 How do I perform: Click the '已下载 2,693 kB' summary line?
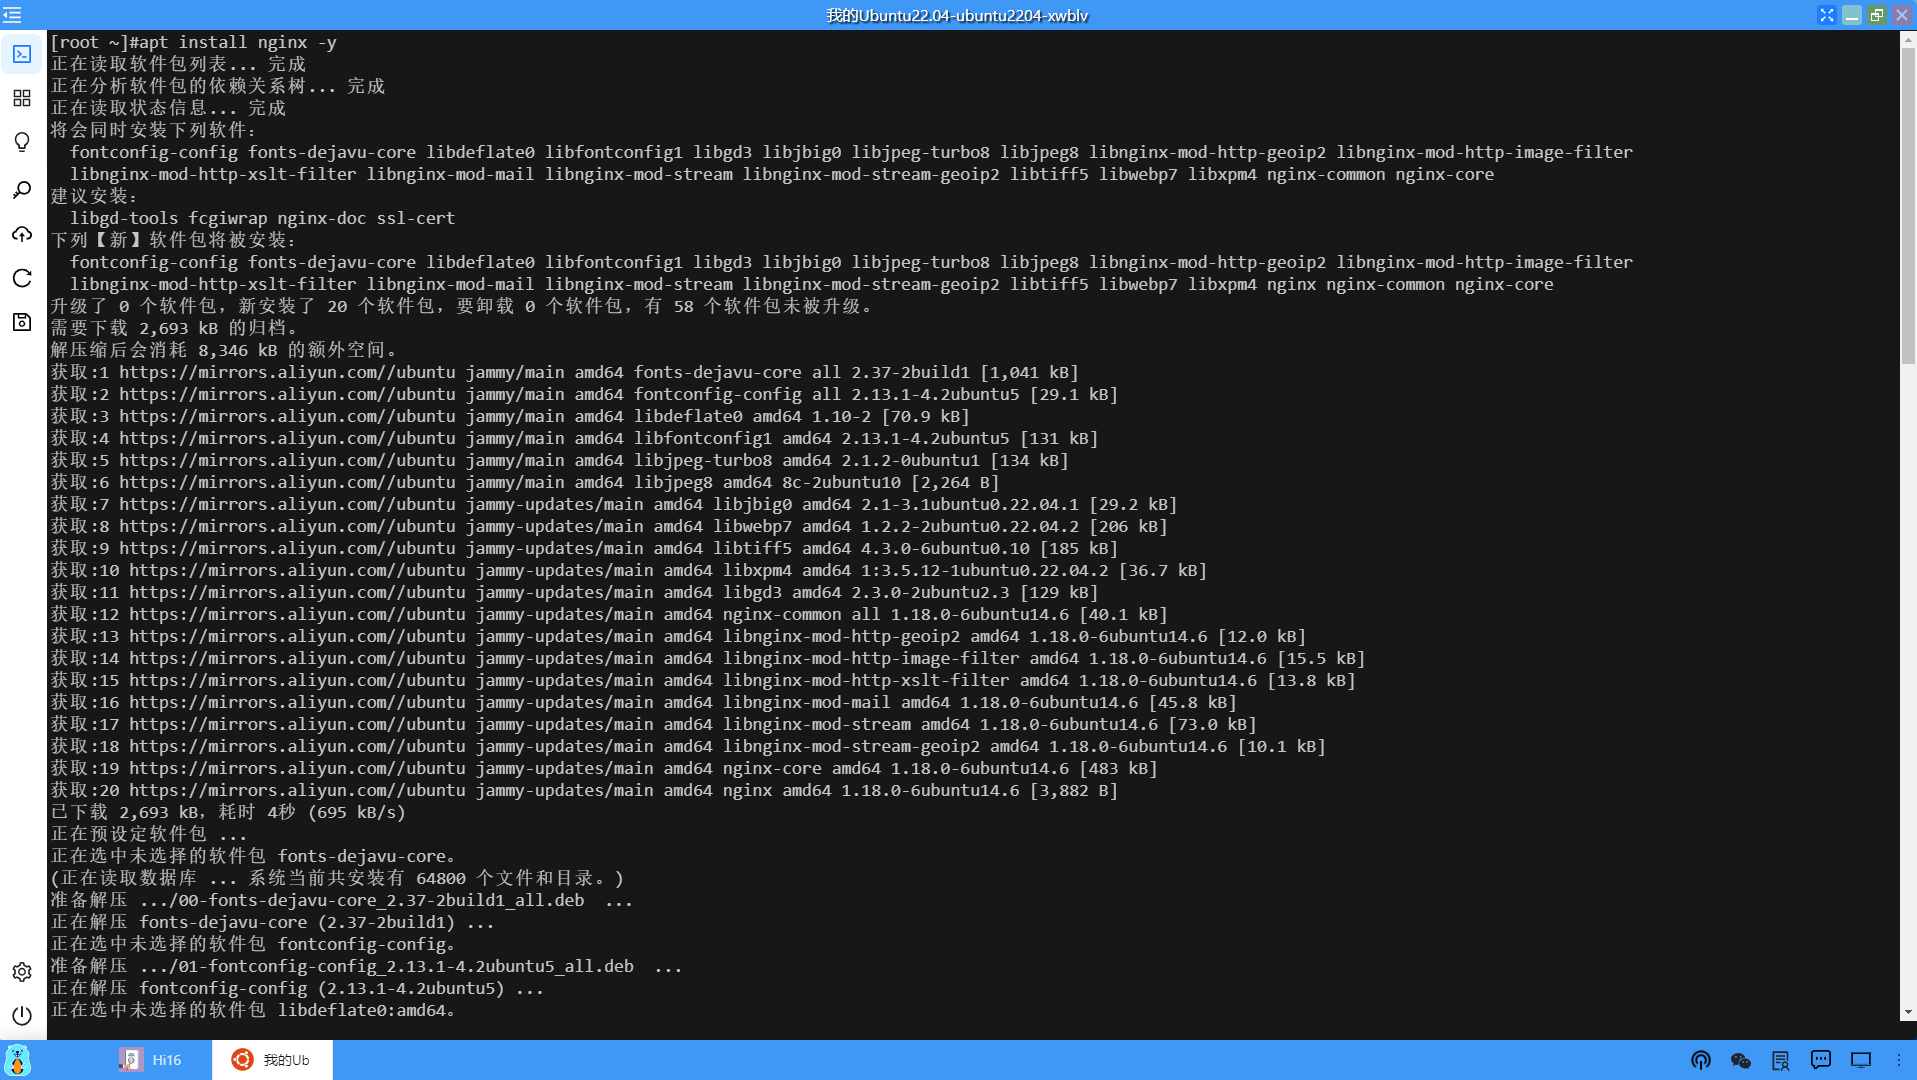click(x=228, y=812)
